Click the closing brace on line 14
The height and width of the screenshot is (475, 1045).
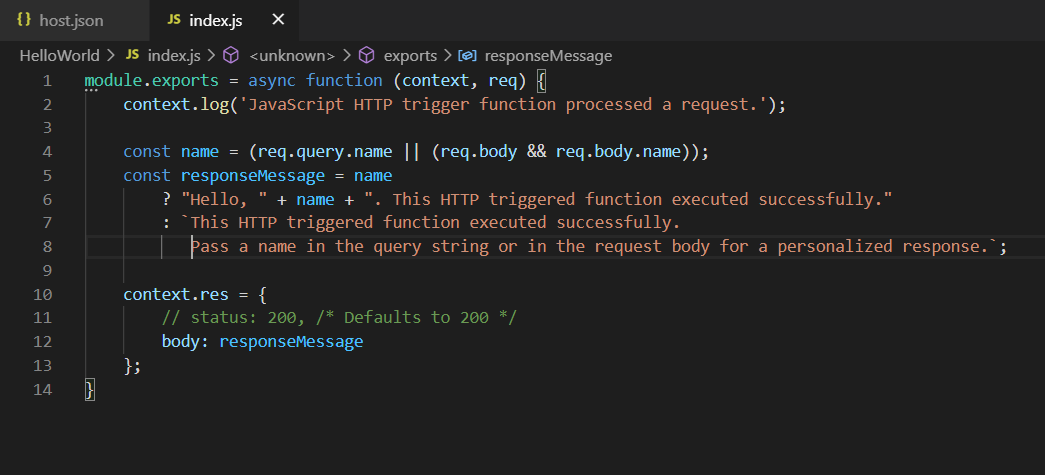click(90, 389)
